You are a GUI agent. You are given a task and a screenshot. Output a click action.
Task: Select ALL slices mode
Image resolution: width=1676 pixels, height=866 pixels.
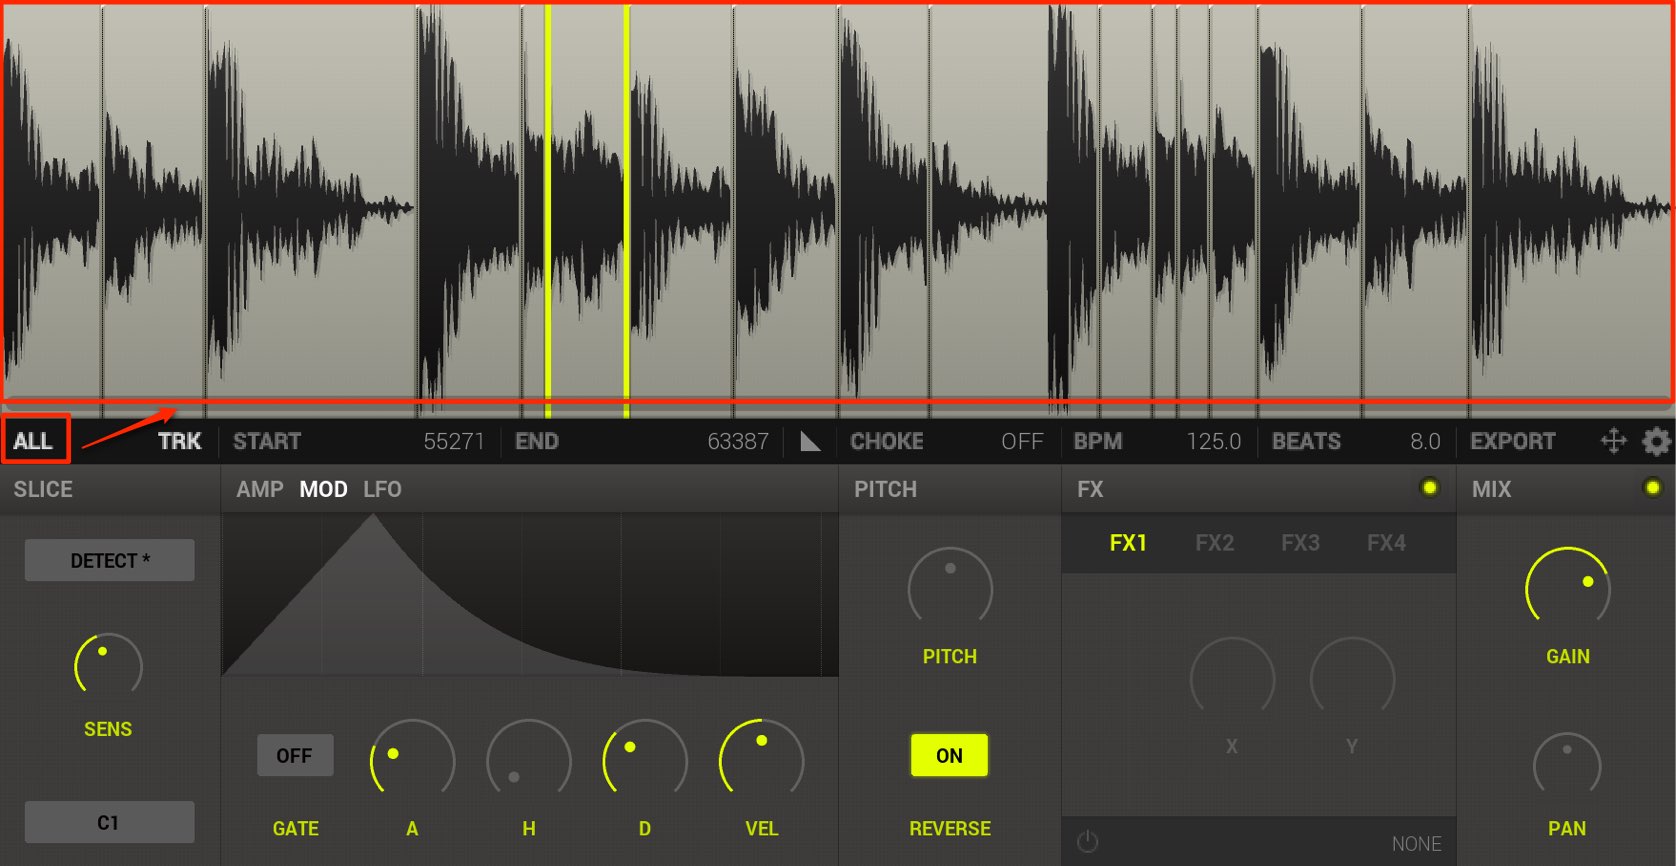[x=33, y=441]
